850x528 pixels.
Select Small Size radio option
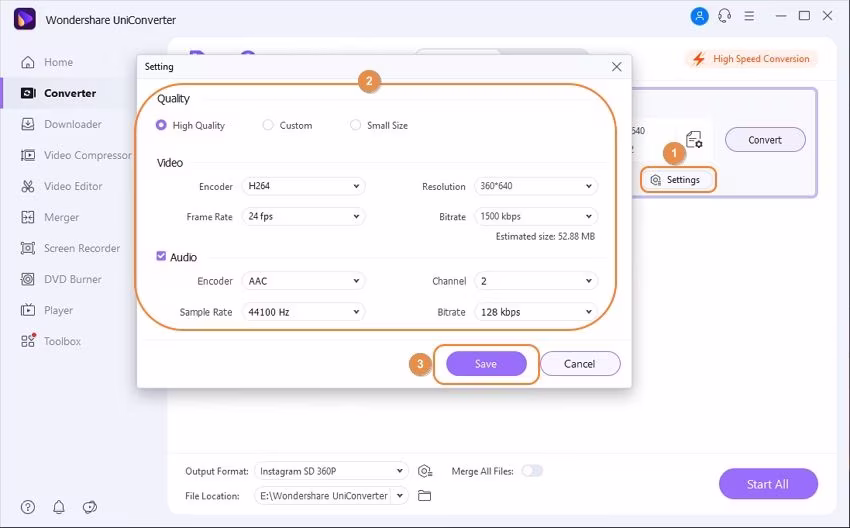[x=355, y=125]
